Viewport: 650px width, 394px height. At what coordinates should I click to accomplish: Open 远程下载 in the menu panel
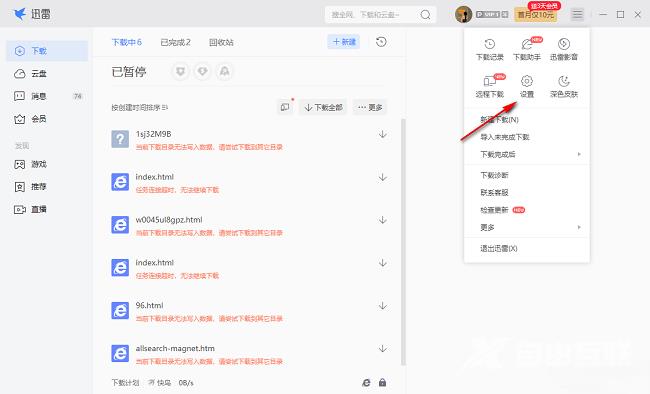click(490, 86)
